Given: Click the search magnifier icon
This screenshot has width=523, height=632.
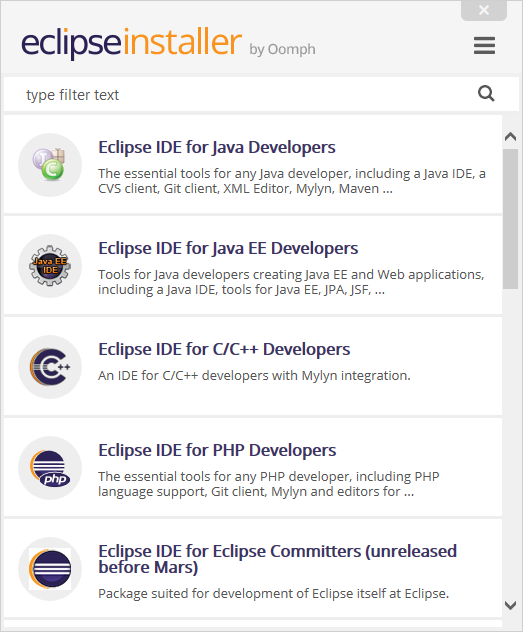Looking at the screenshot, I should (x=486, y=94).
